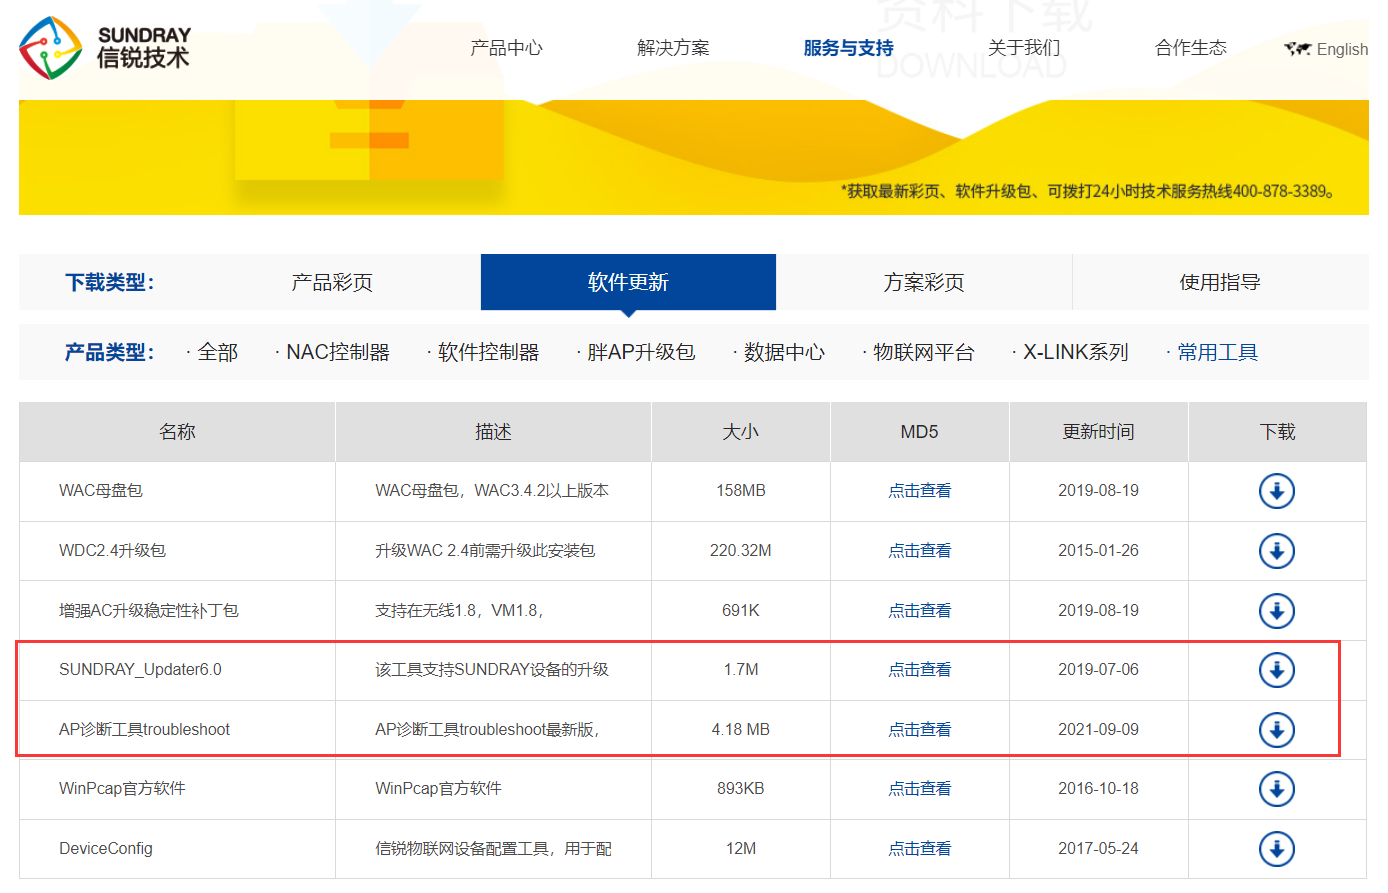Download the WAC母盘包 package
The image size is (1388, 893).
tap(1277, 490)
